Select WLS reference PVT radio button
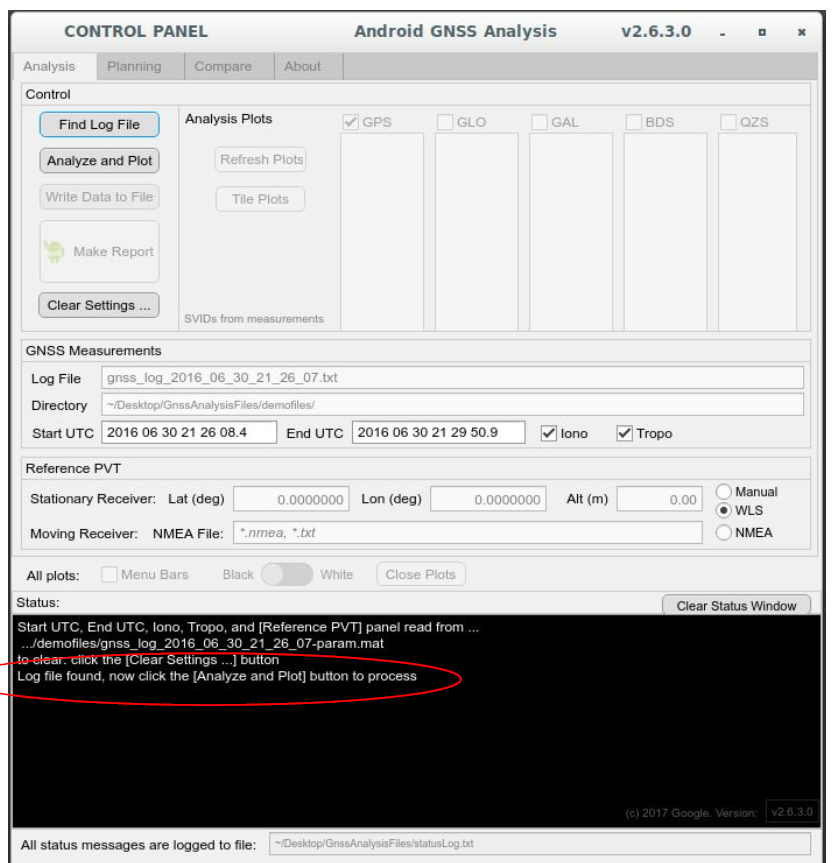Screen dimensions: 832x863 724,510
